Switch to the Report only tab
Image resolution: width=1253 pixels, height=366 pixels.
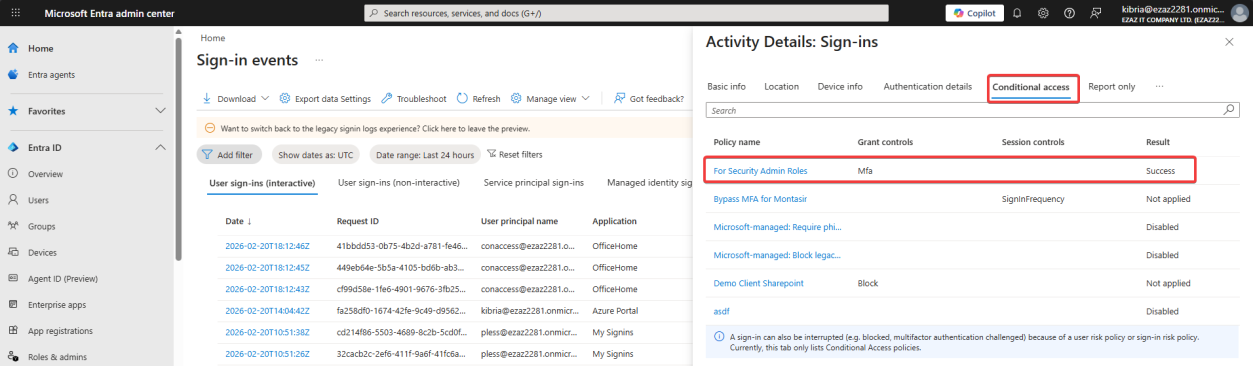(1111, 87)
